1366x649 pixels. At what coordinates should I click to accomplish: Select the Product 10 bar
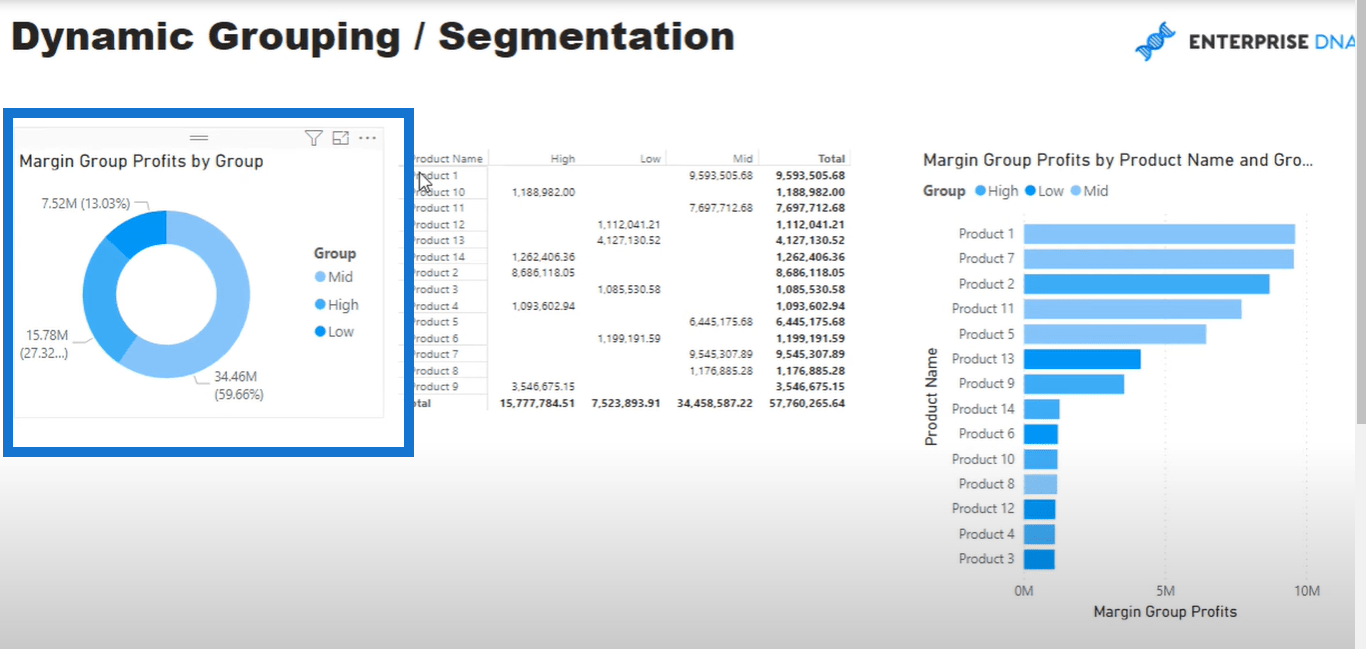point(1040,459)
